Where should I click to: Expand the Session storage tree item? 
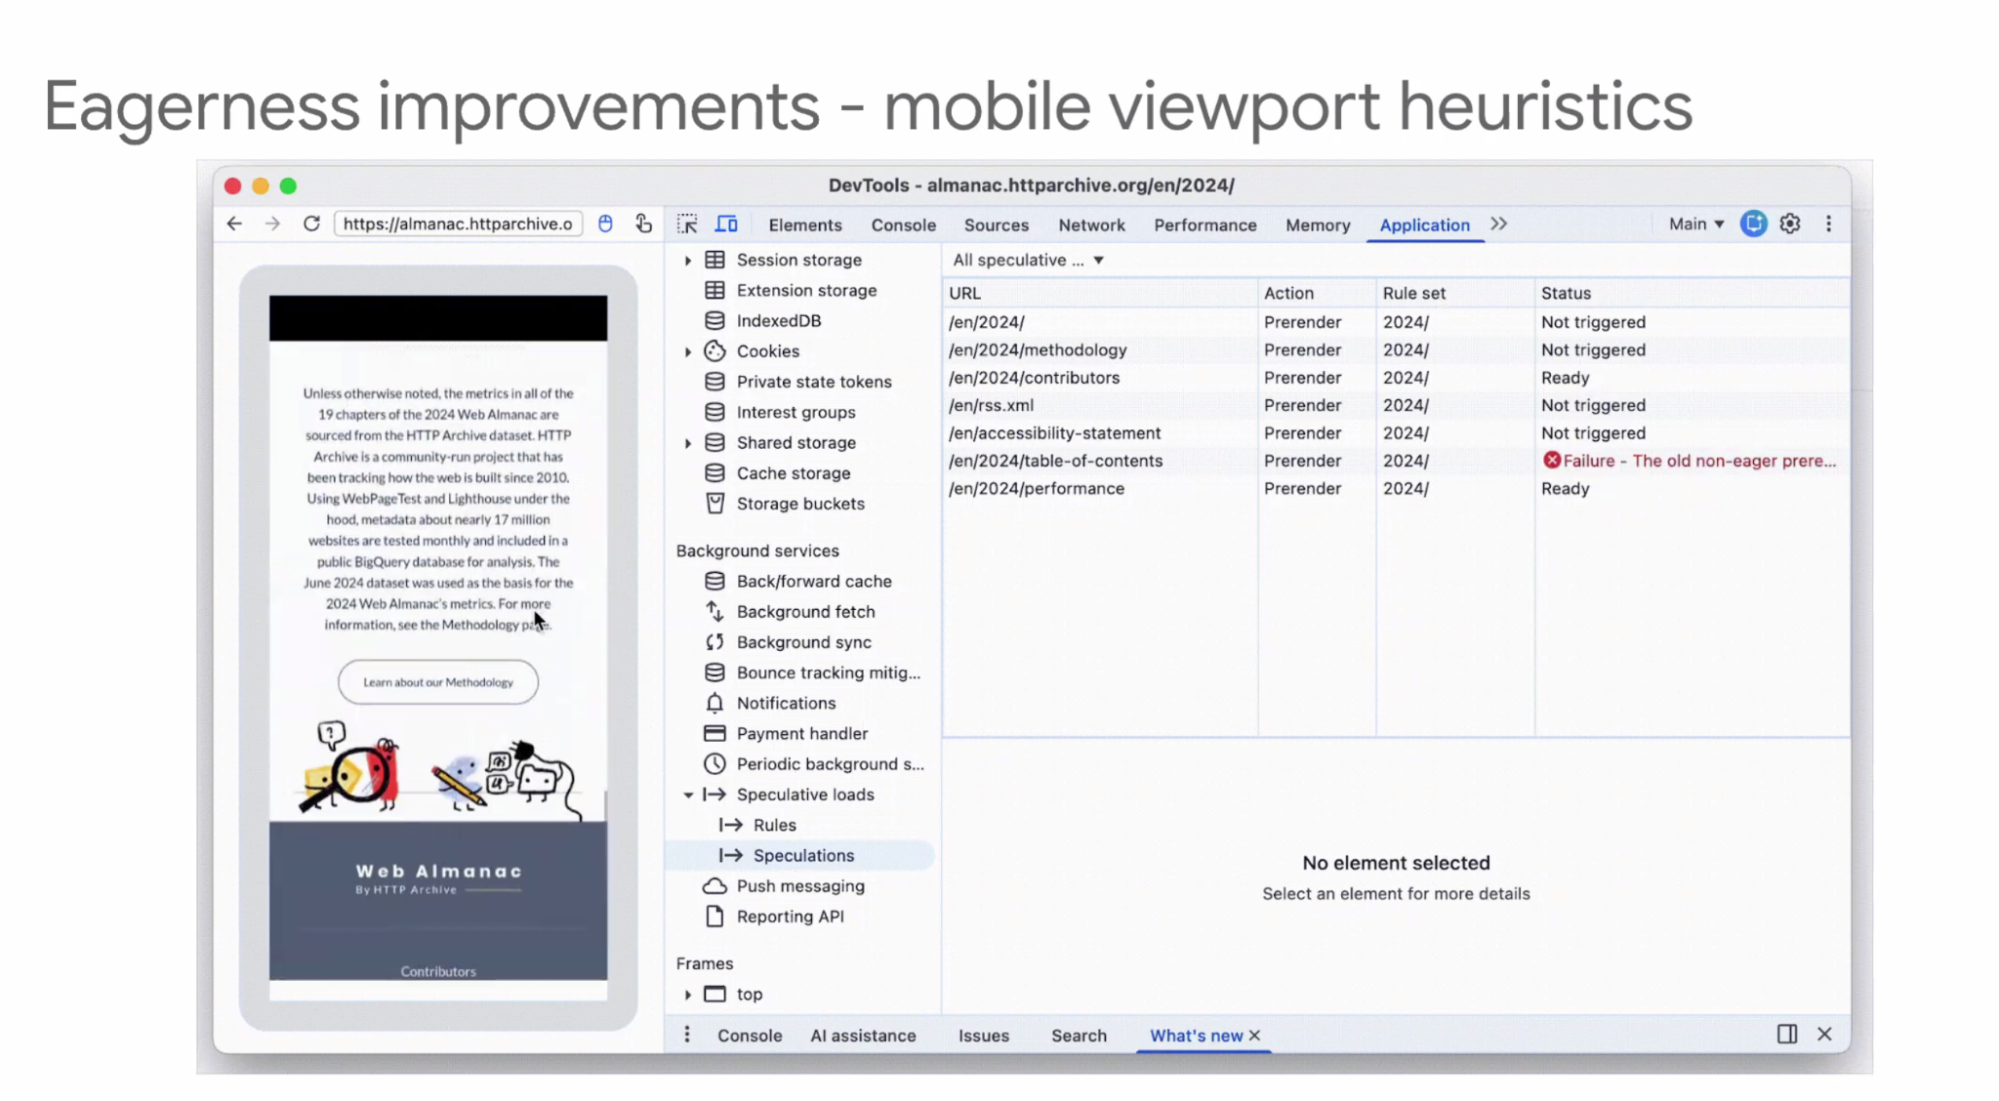688,260
